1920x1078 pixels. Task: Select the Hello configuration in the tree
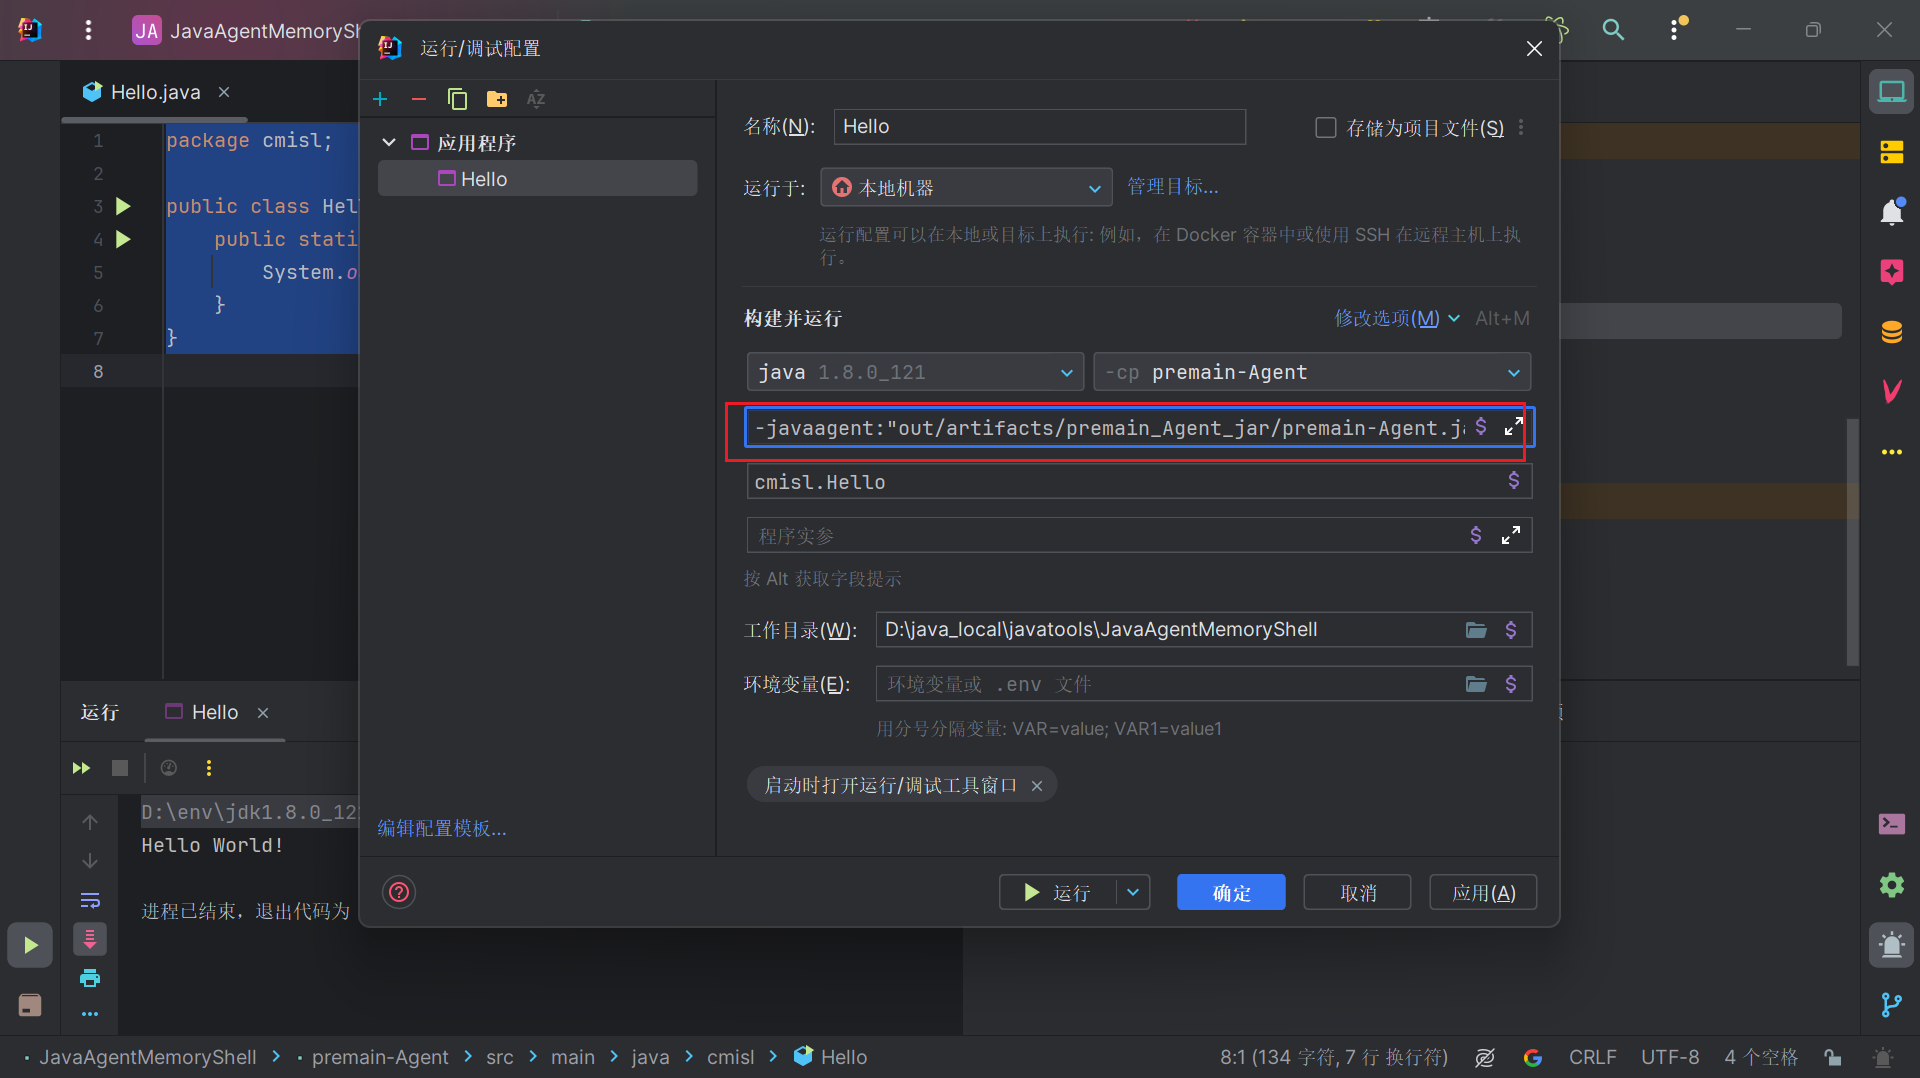click(x=538, y=179)
